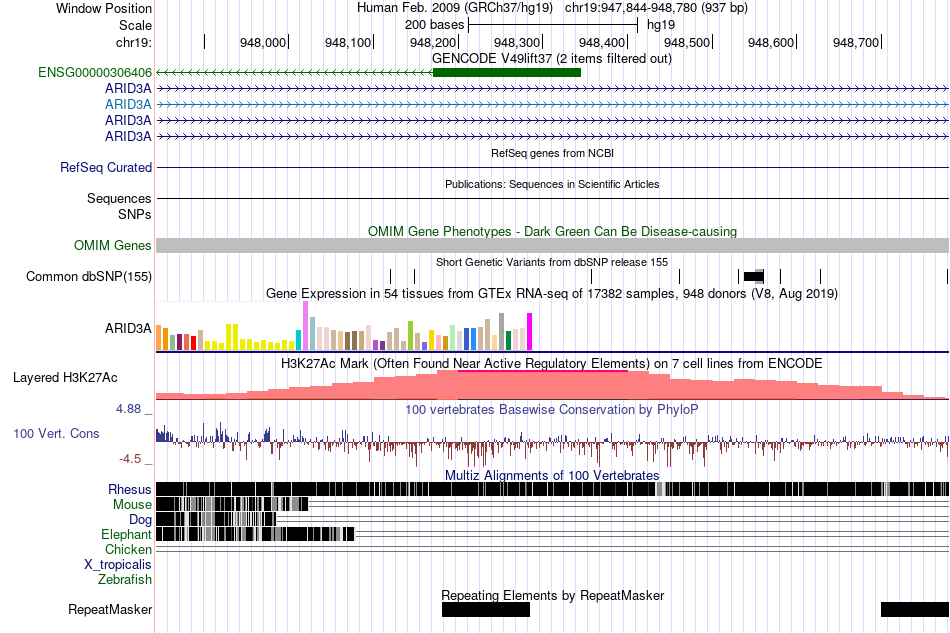Click the Multiz Alignments of 100 Vertebrates title
Image resolution: width=950 pixels, height=633 pixels.
552,476
